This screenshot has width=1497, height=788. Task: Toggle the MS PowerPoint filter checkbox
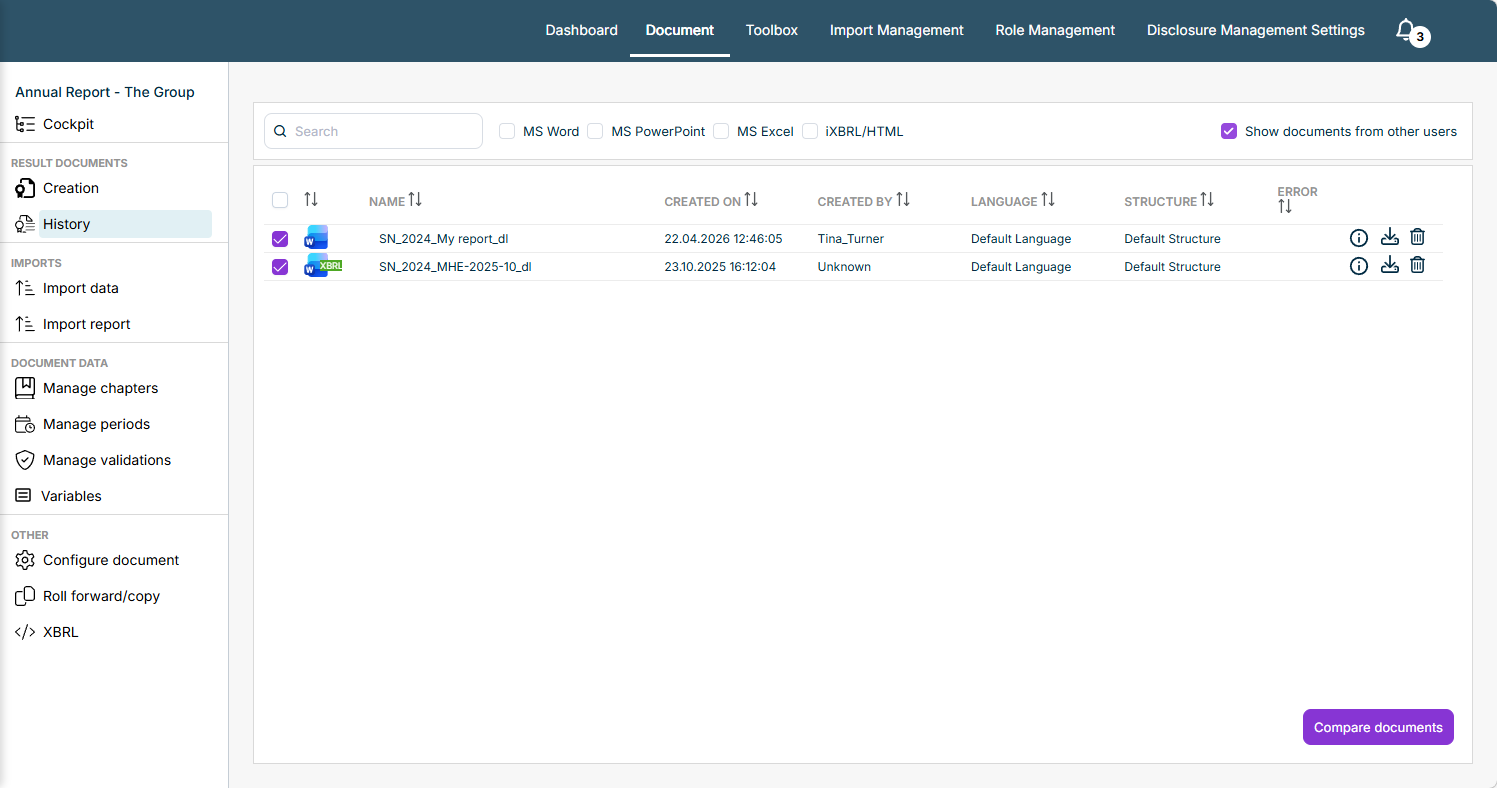595,131
